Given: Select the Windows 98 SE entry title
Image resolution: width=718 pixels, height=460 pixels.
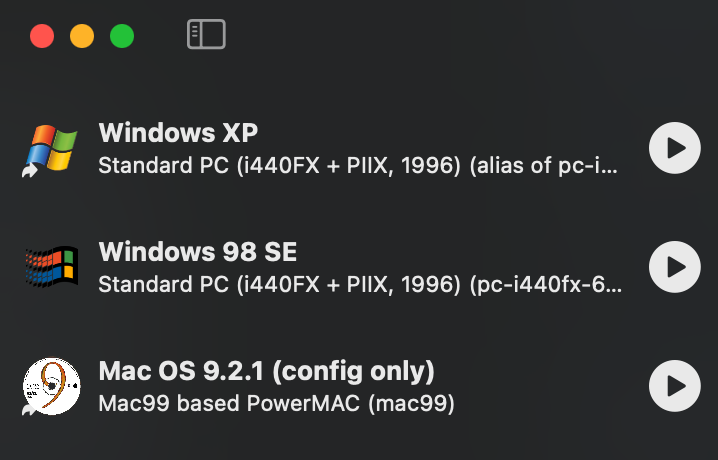Looking at the screenshot, I should 198,252.
